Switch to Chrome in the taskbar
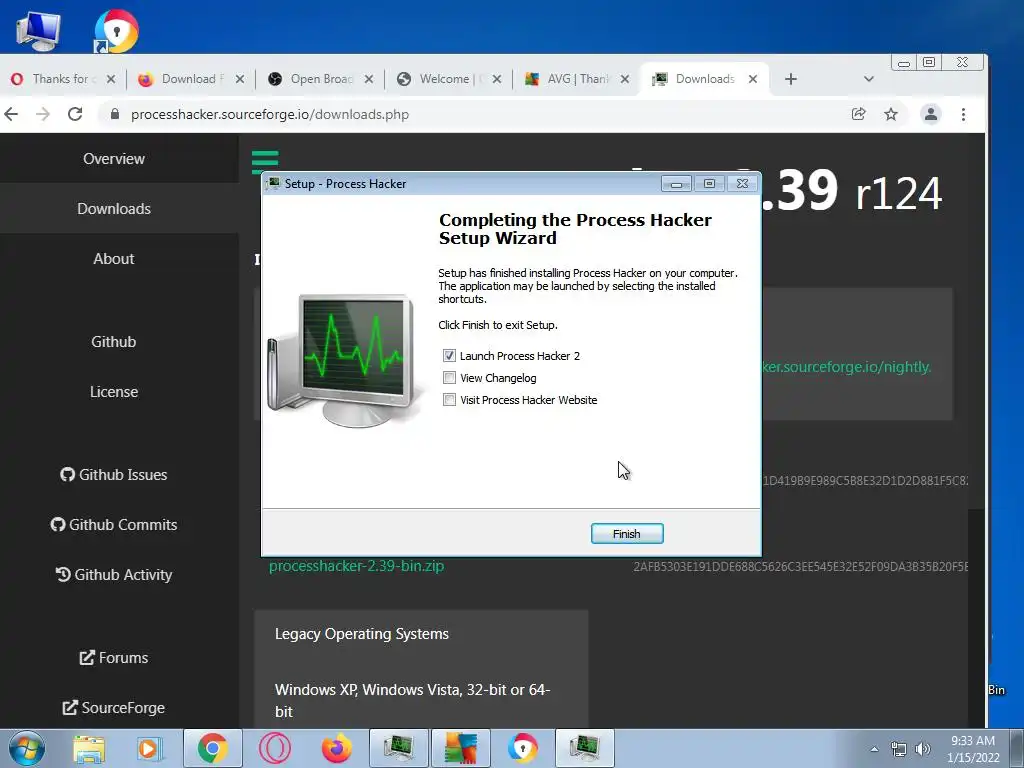This screenshot has height=768, width=1024. (212, 748)
